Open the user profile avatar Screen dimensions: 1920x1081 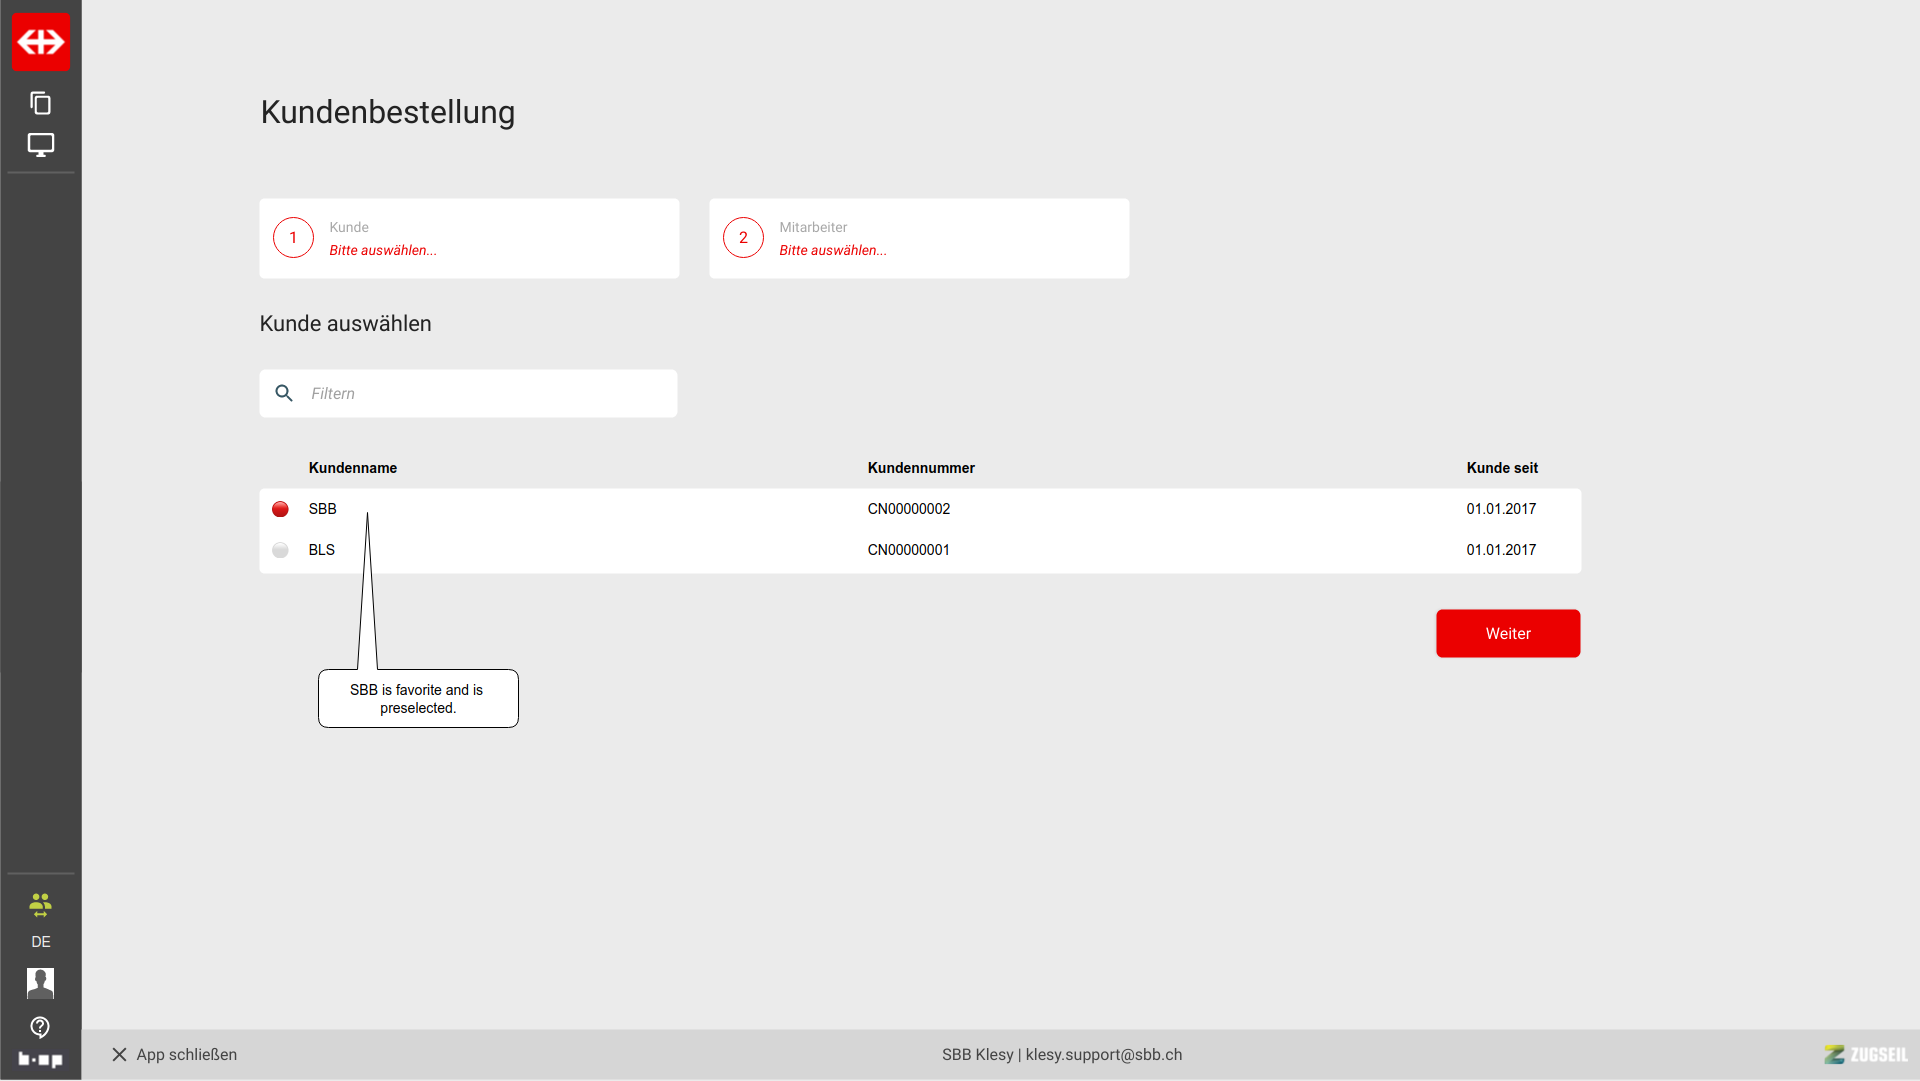click(x=41, y=983)
